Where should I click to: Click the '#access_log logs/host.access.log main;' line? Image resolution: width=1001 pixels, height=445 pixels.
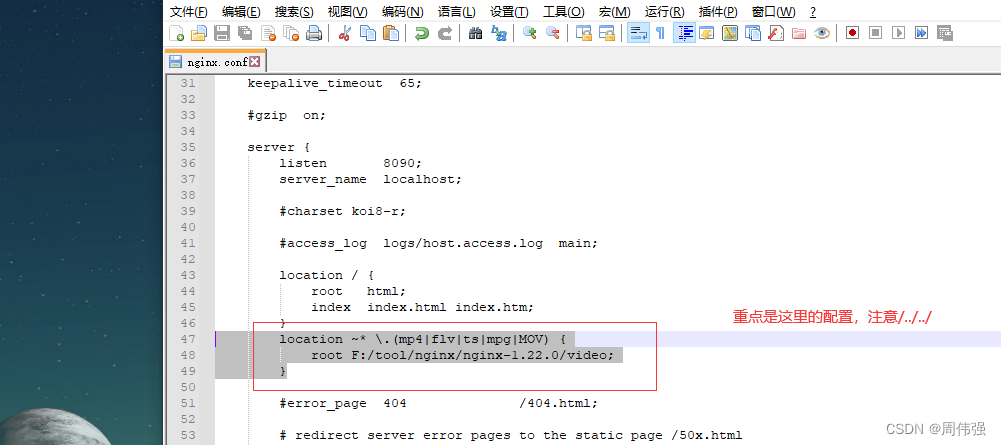tap(439, 243)
